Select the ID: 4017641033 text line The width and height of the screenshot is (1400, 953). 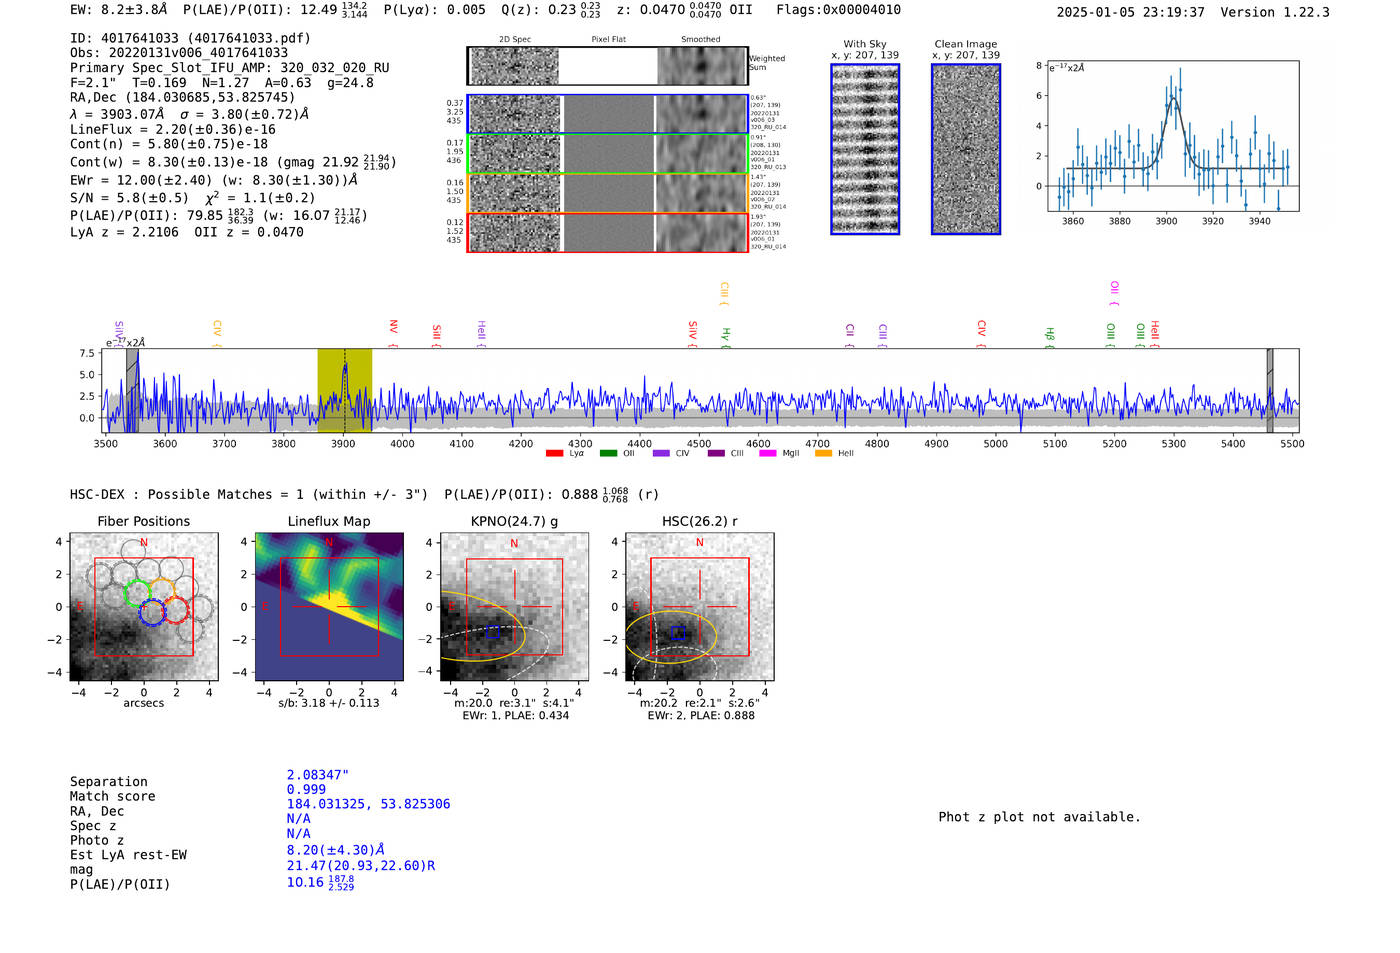pyautogui.click(x=190, y=38)
